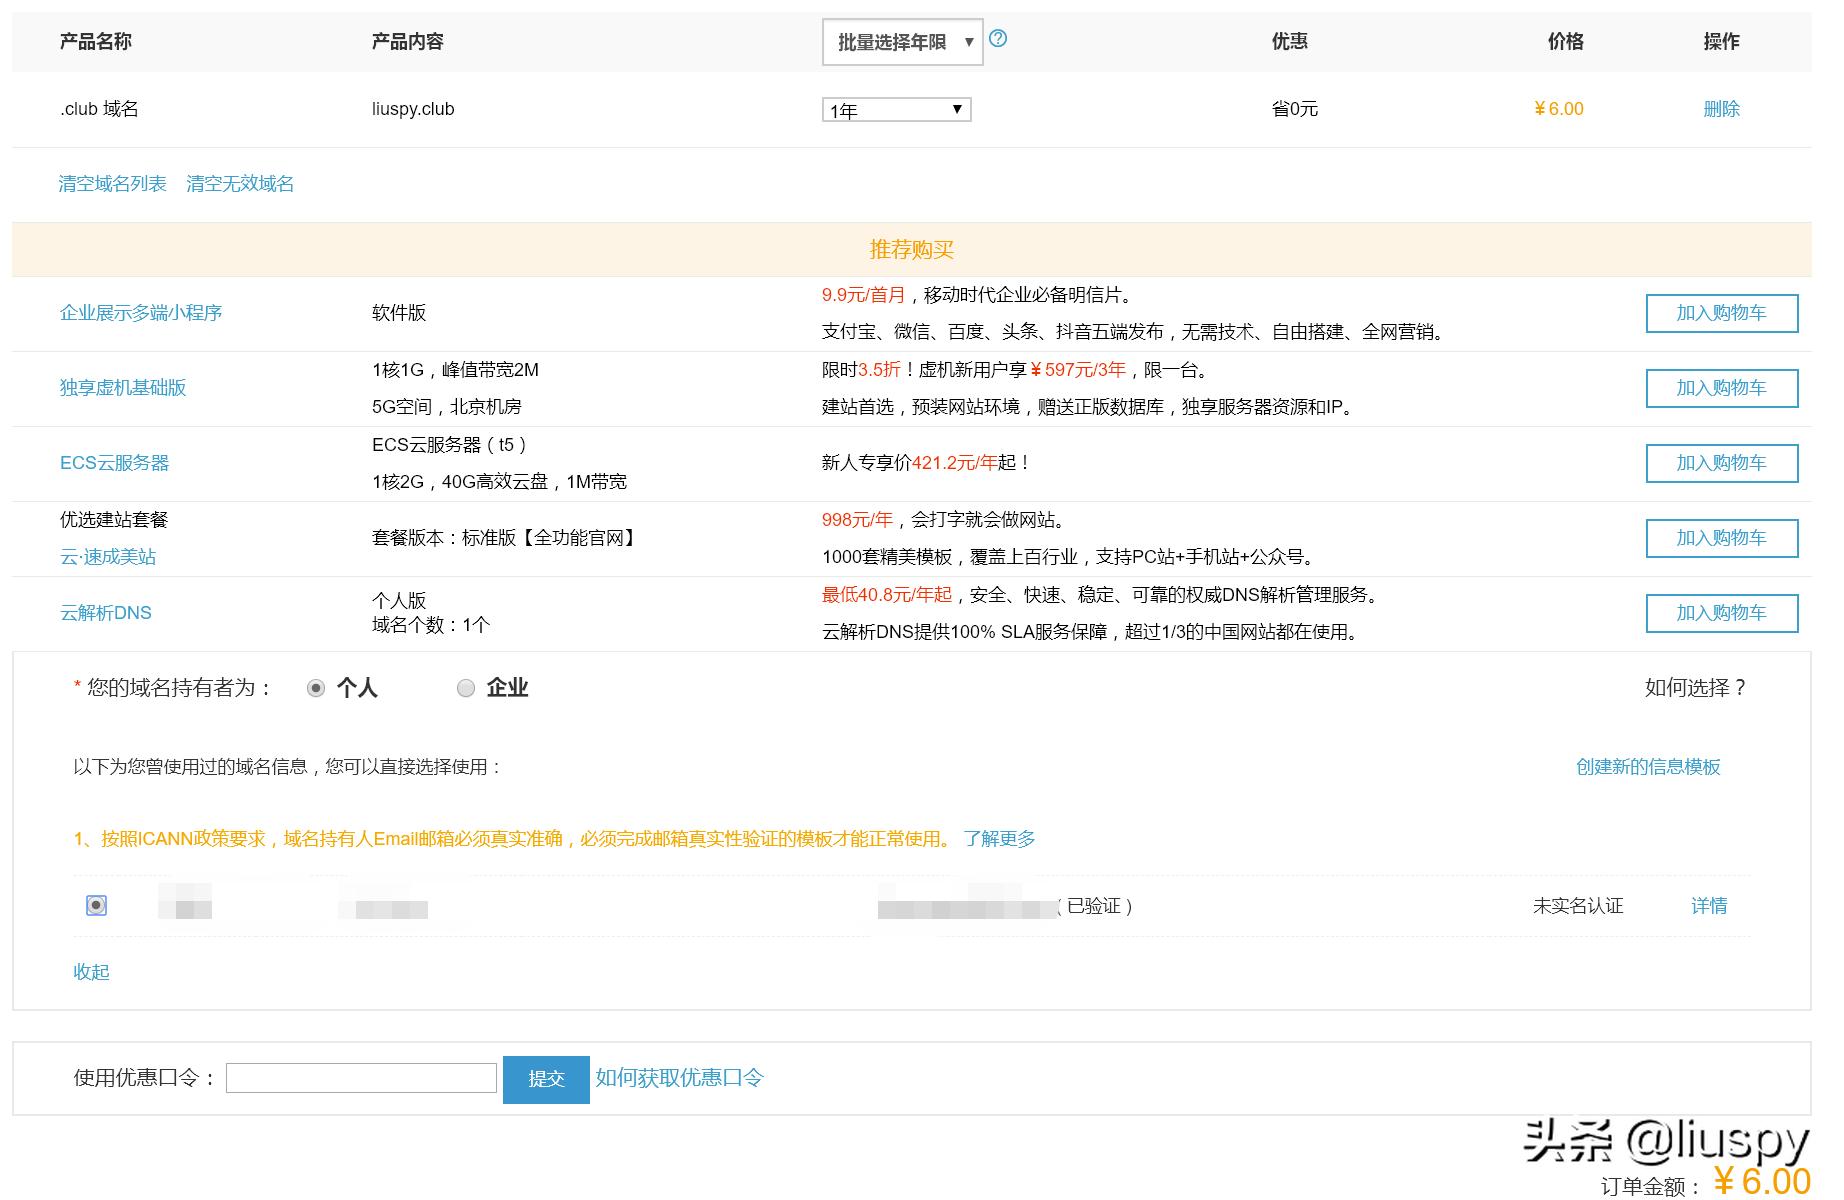View template details via 详情
1844x1200 pixels.
pos(1709,906)
